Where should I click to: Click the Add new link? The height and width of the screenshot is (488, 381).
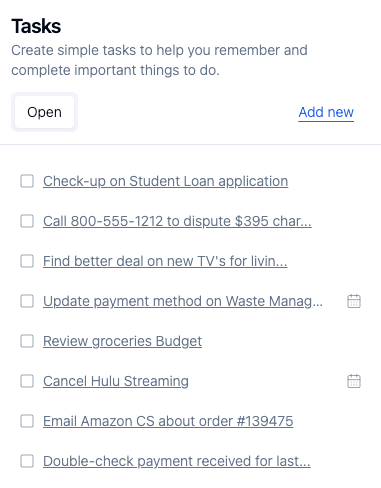point(326,112)
